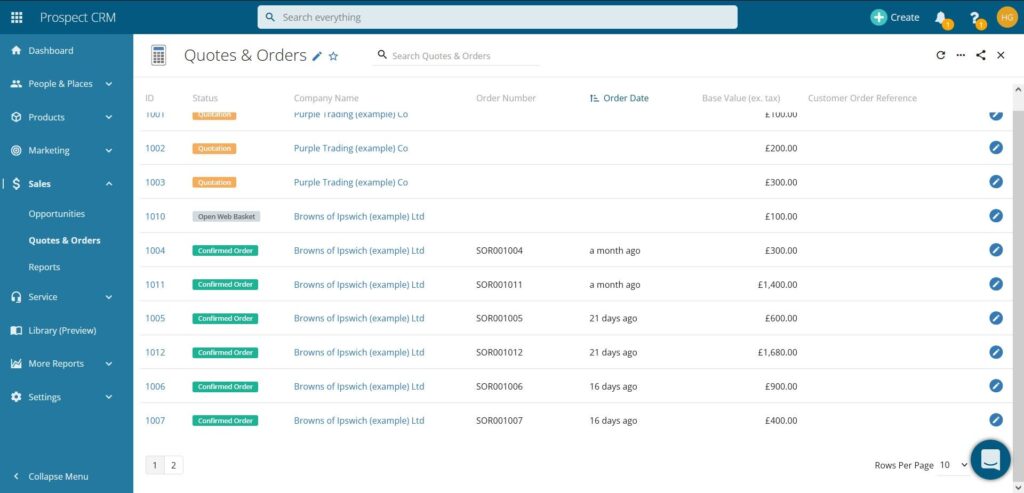
Task: Edit row 1011 with pencil icon
Action: 995,283
